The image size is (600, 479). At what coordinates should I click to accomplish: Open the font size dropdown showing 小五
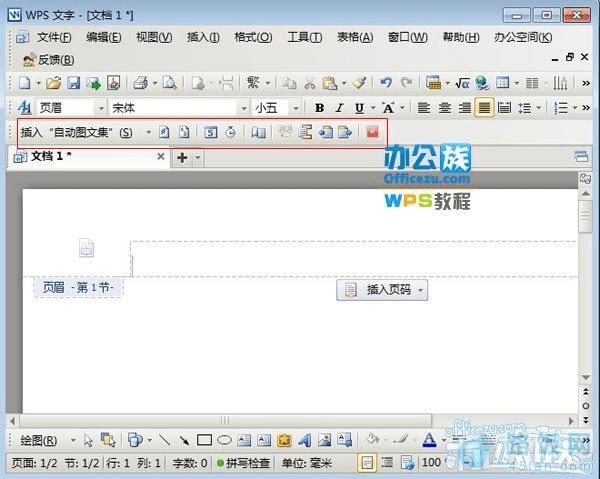296,109
